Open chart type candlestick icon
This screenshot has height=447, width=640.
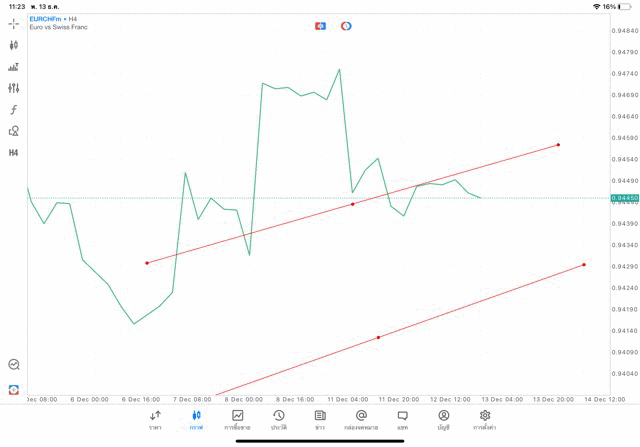(14, 45)
